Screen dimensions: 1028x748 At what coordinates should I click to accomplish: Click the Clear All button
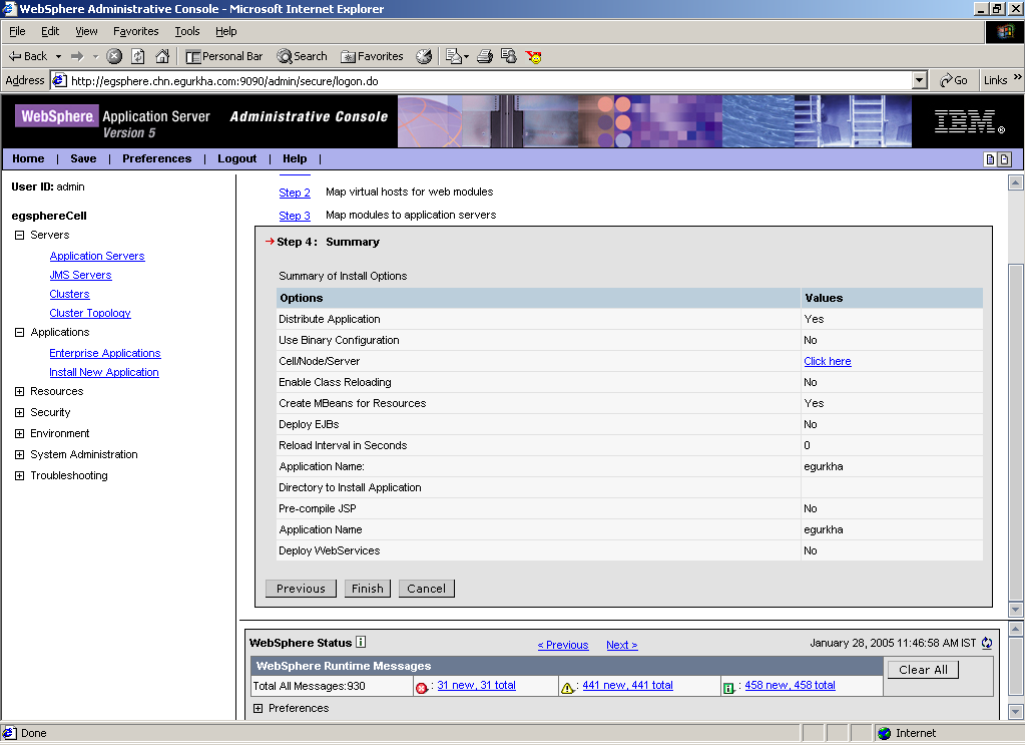(x=923, y=670)
